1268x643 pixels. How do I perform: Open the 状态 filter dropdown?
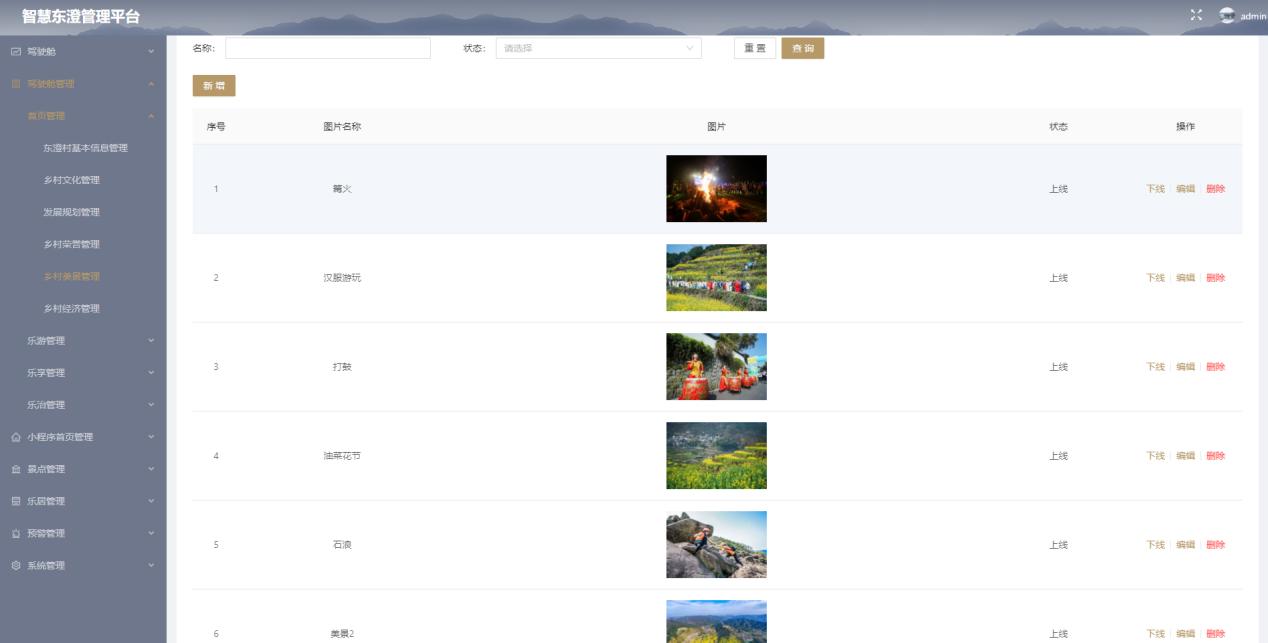(x=598, y=48)
